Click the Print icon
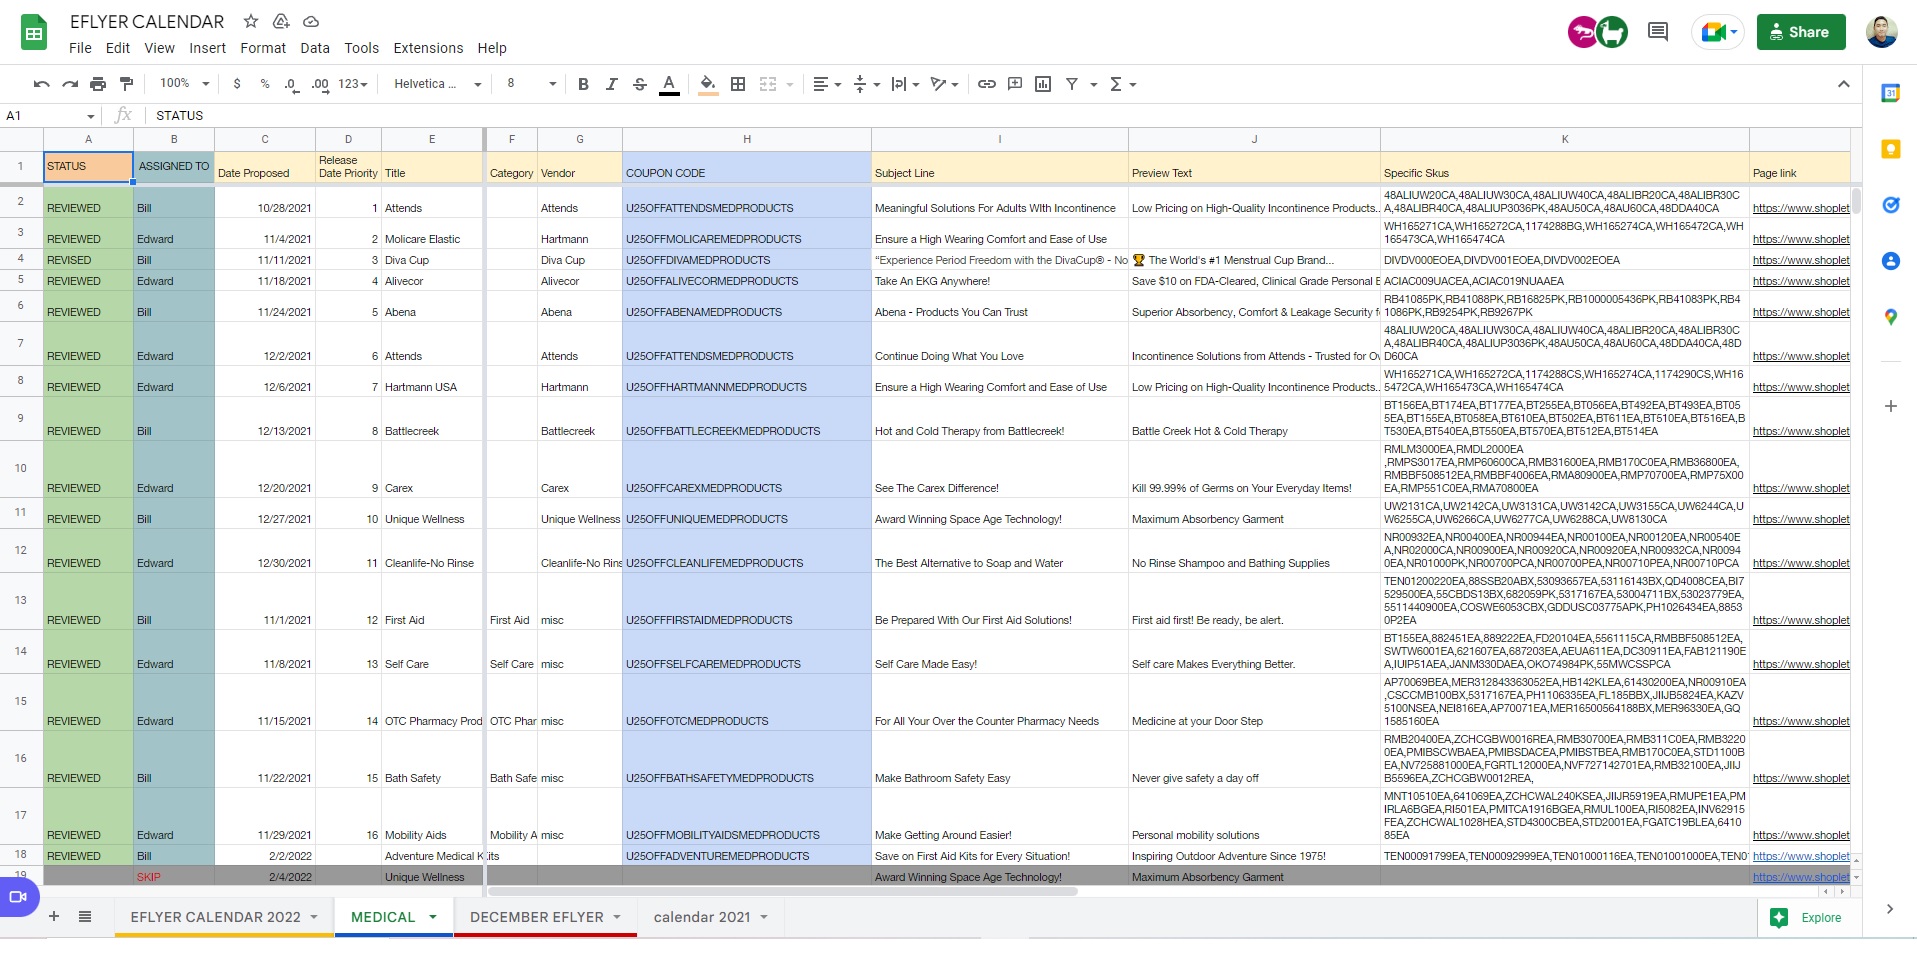The width and height of the screenshot is (1917, 969). coord(98,84)
